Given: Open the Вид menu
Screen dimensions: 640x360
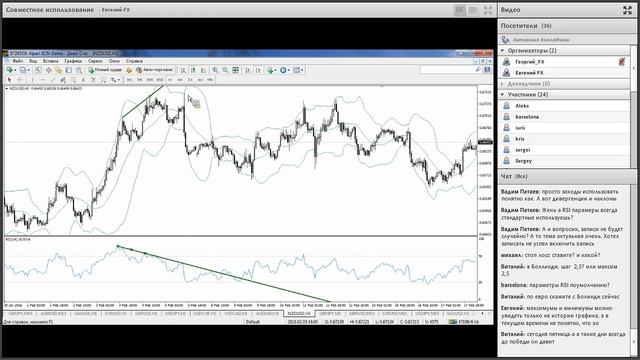Looking at the screenshot, I should click(x=33, y=61).
